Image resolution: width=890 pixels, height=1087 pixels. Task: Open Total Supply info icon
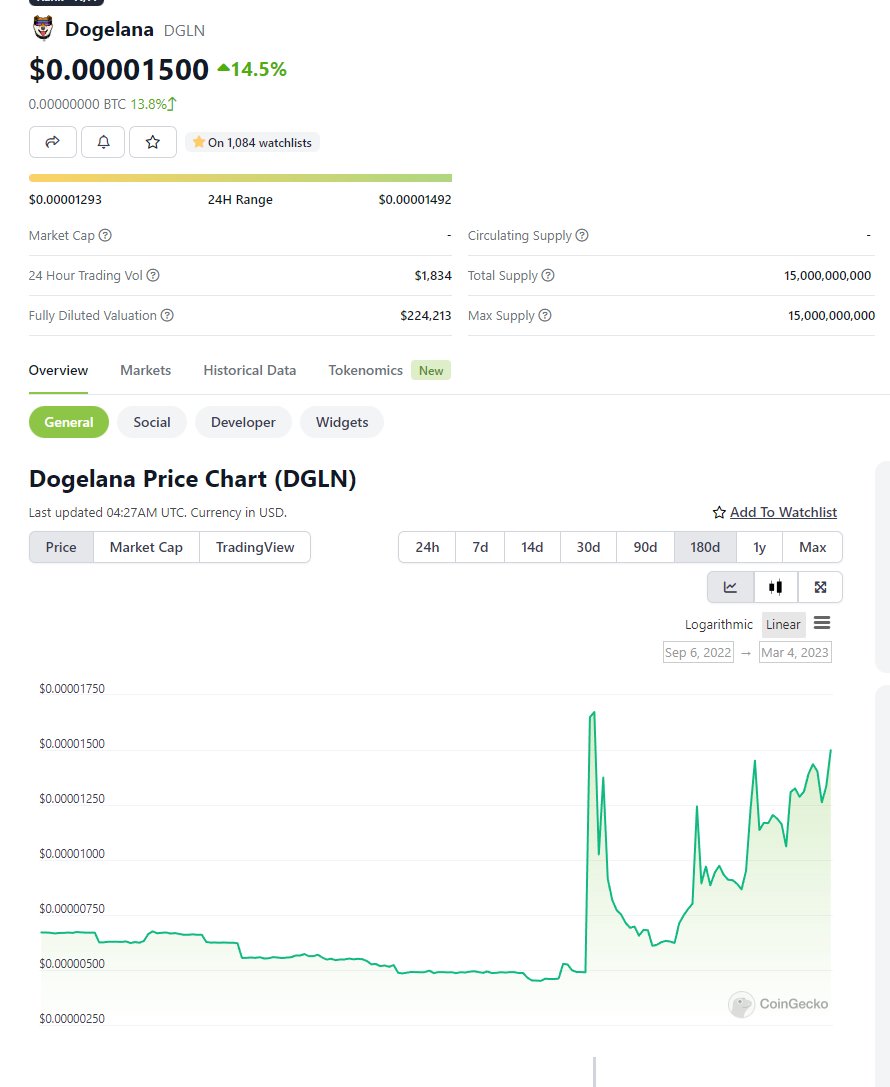548,275
